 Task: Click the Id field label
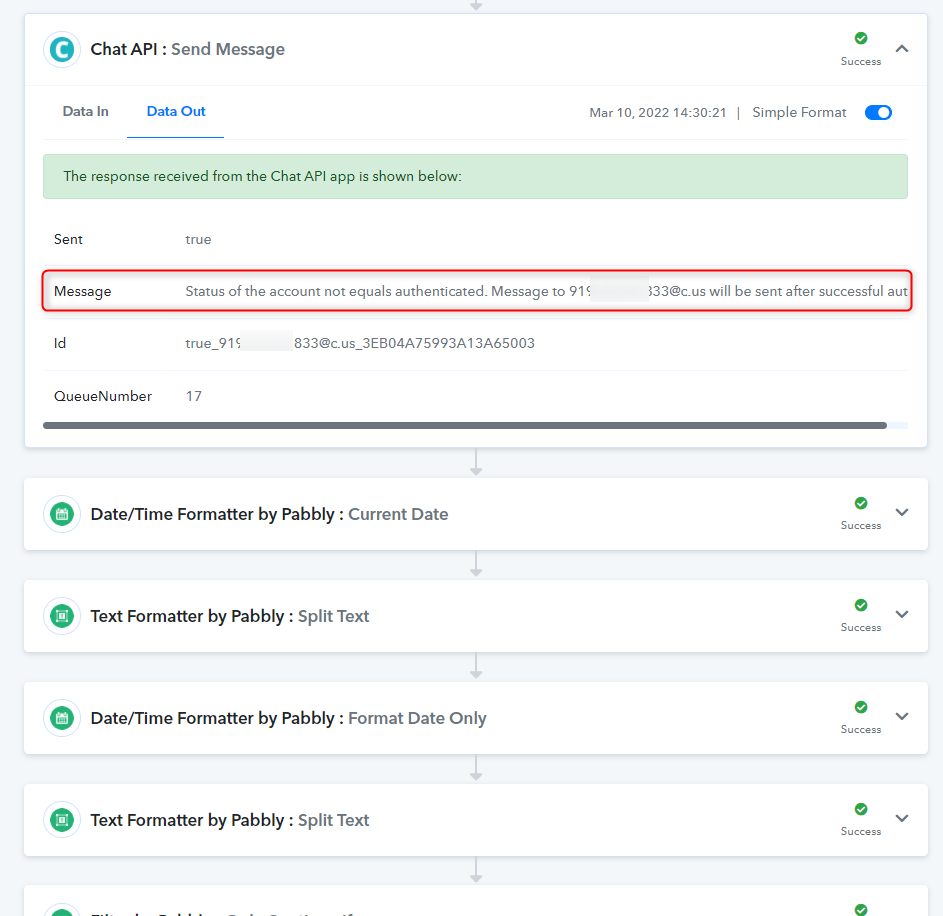tap(60, 343)
